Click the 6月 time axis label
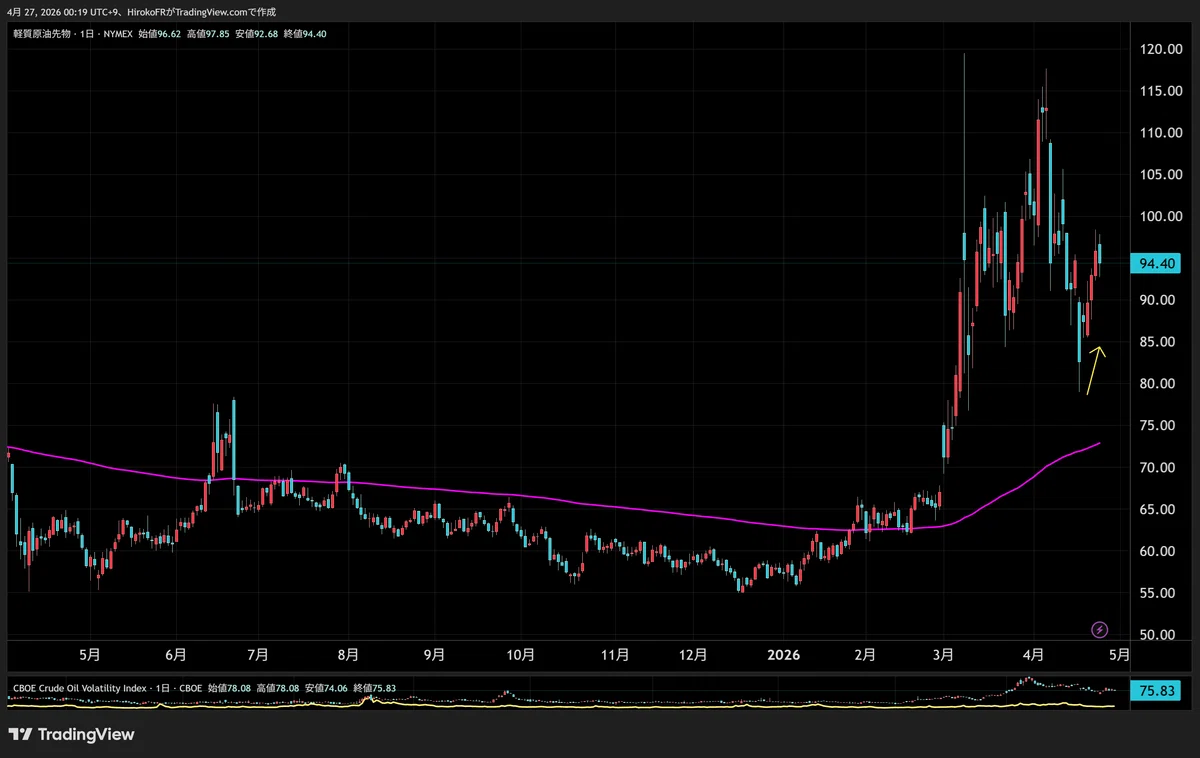Image resolution: width=1200 pixels, height=758 pixels. 175,656
